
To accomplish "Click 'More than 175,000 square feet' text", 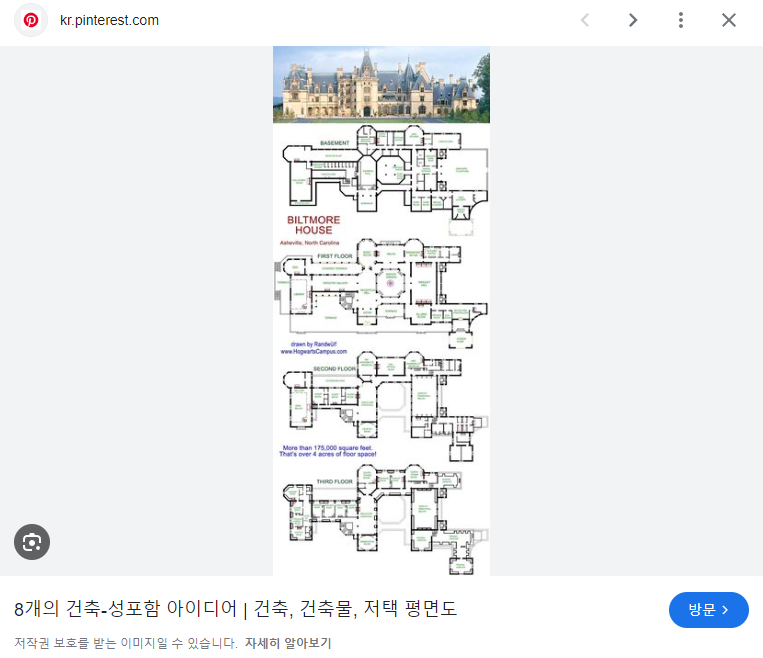I will pos(327,448).
